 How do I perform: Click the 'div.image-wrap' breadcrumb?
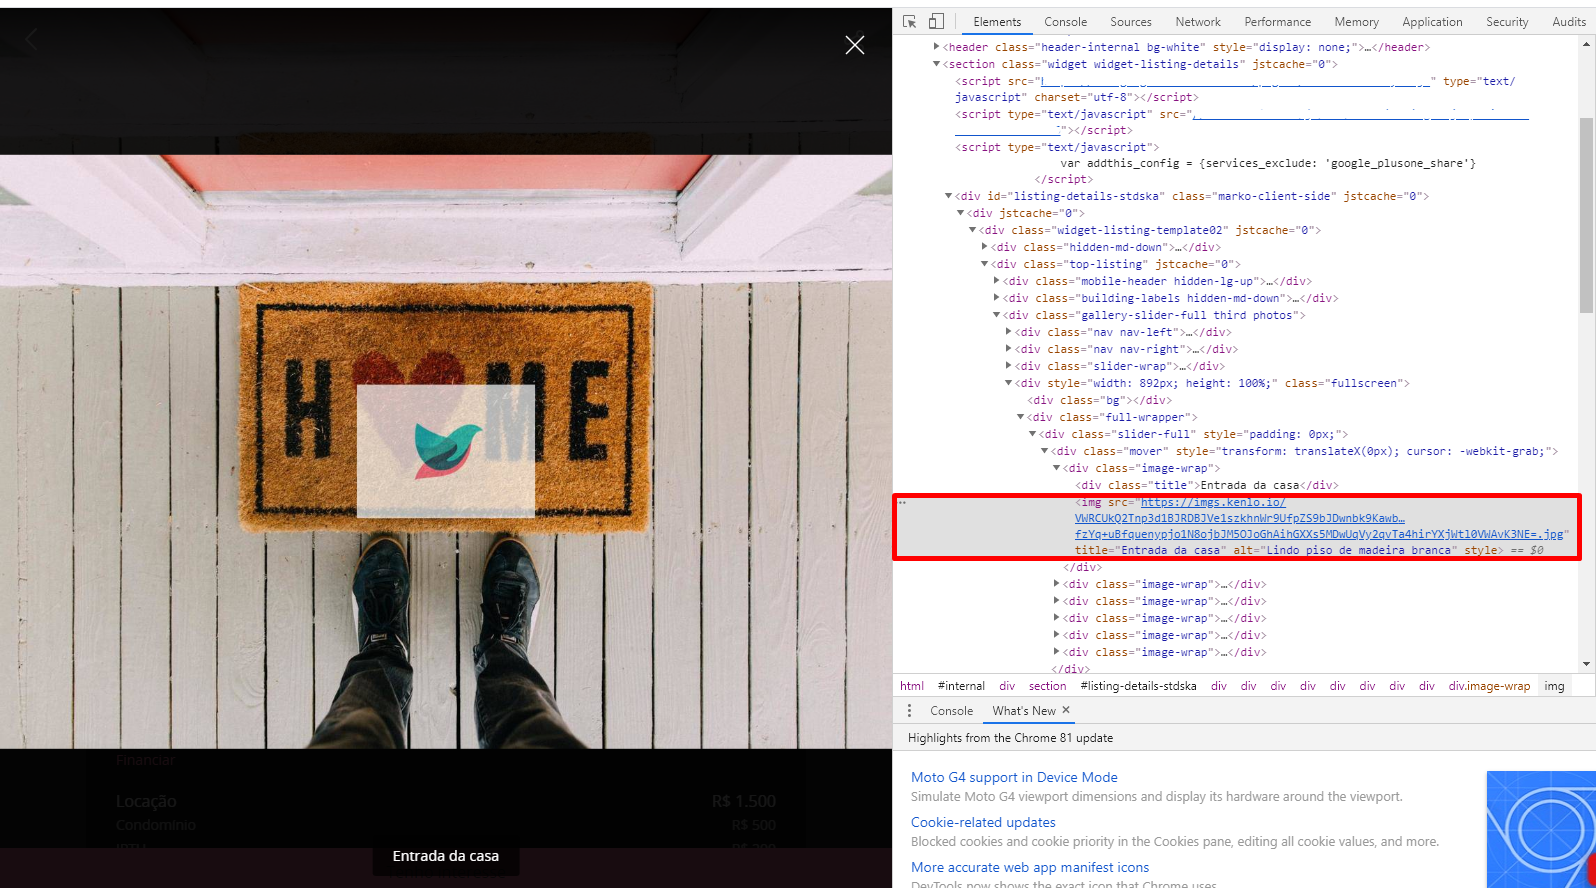tap(1489, 686)
